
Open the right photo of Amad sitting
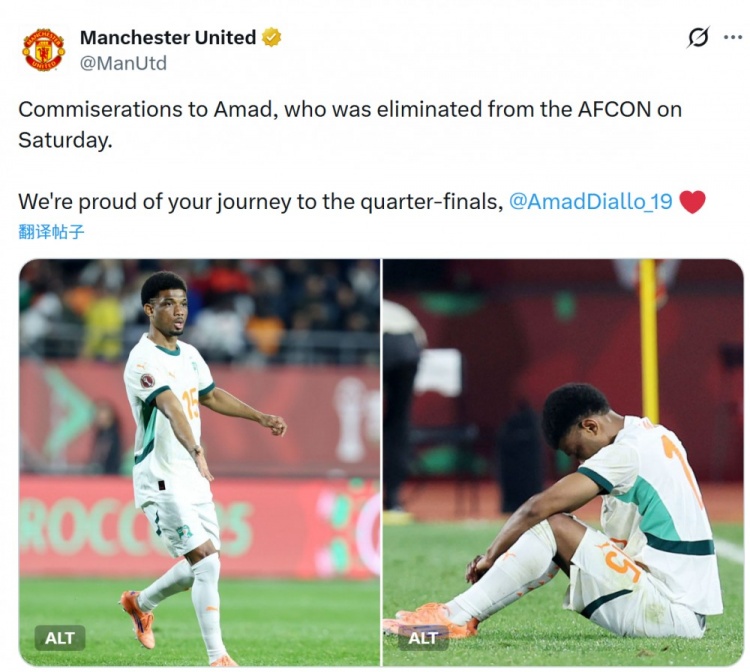pos(563,460)
